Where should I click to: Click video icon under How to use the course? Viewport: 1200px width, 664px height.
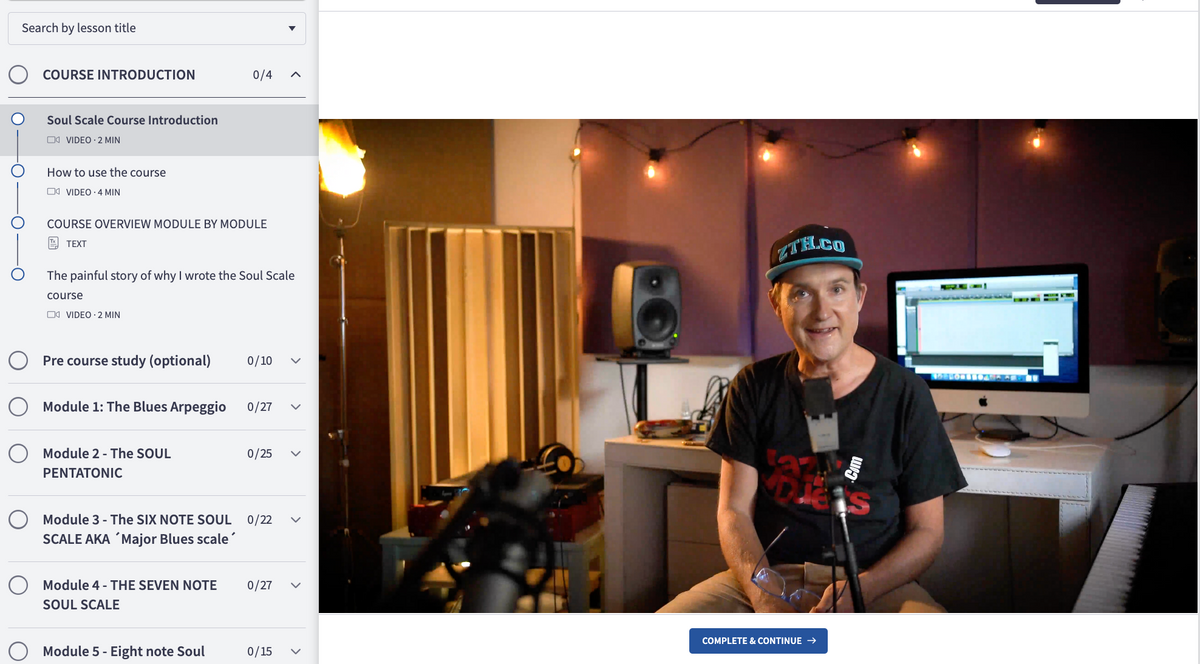(54, 192)
